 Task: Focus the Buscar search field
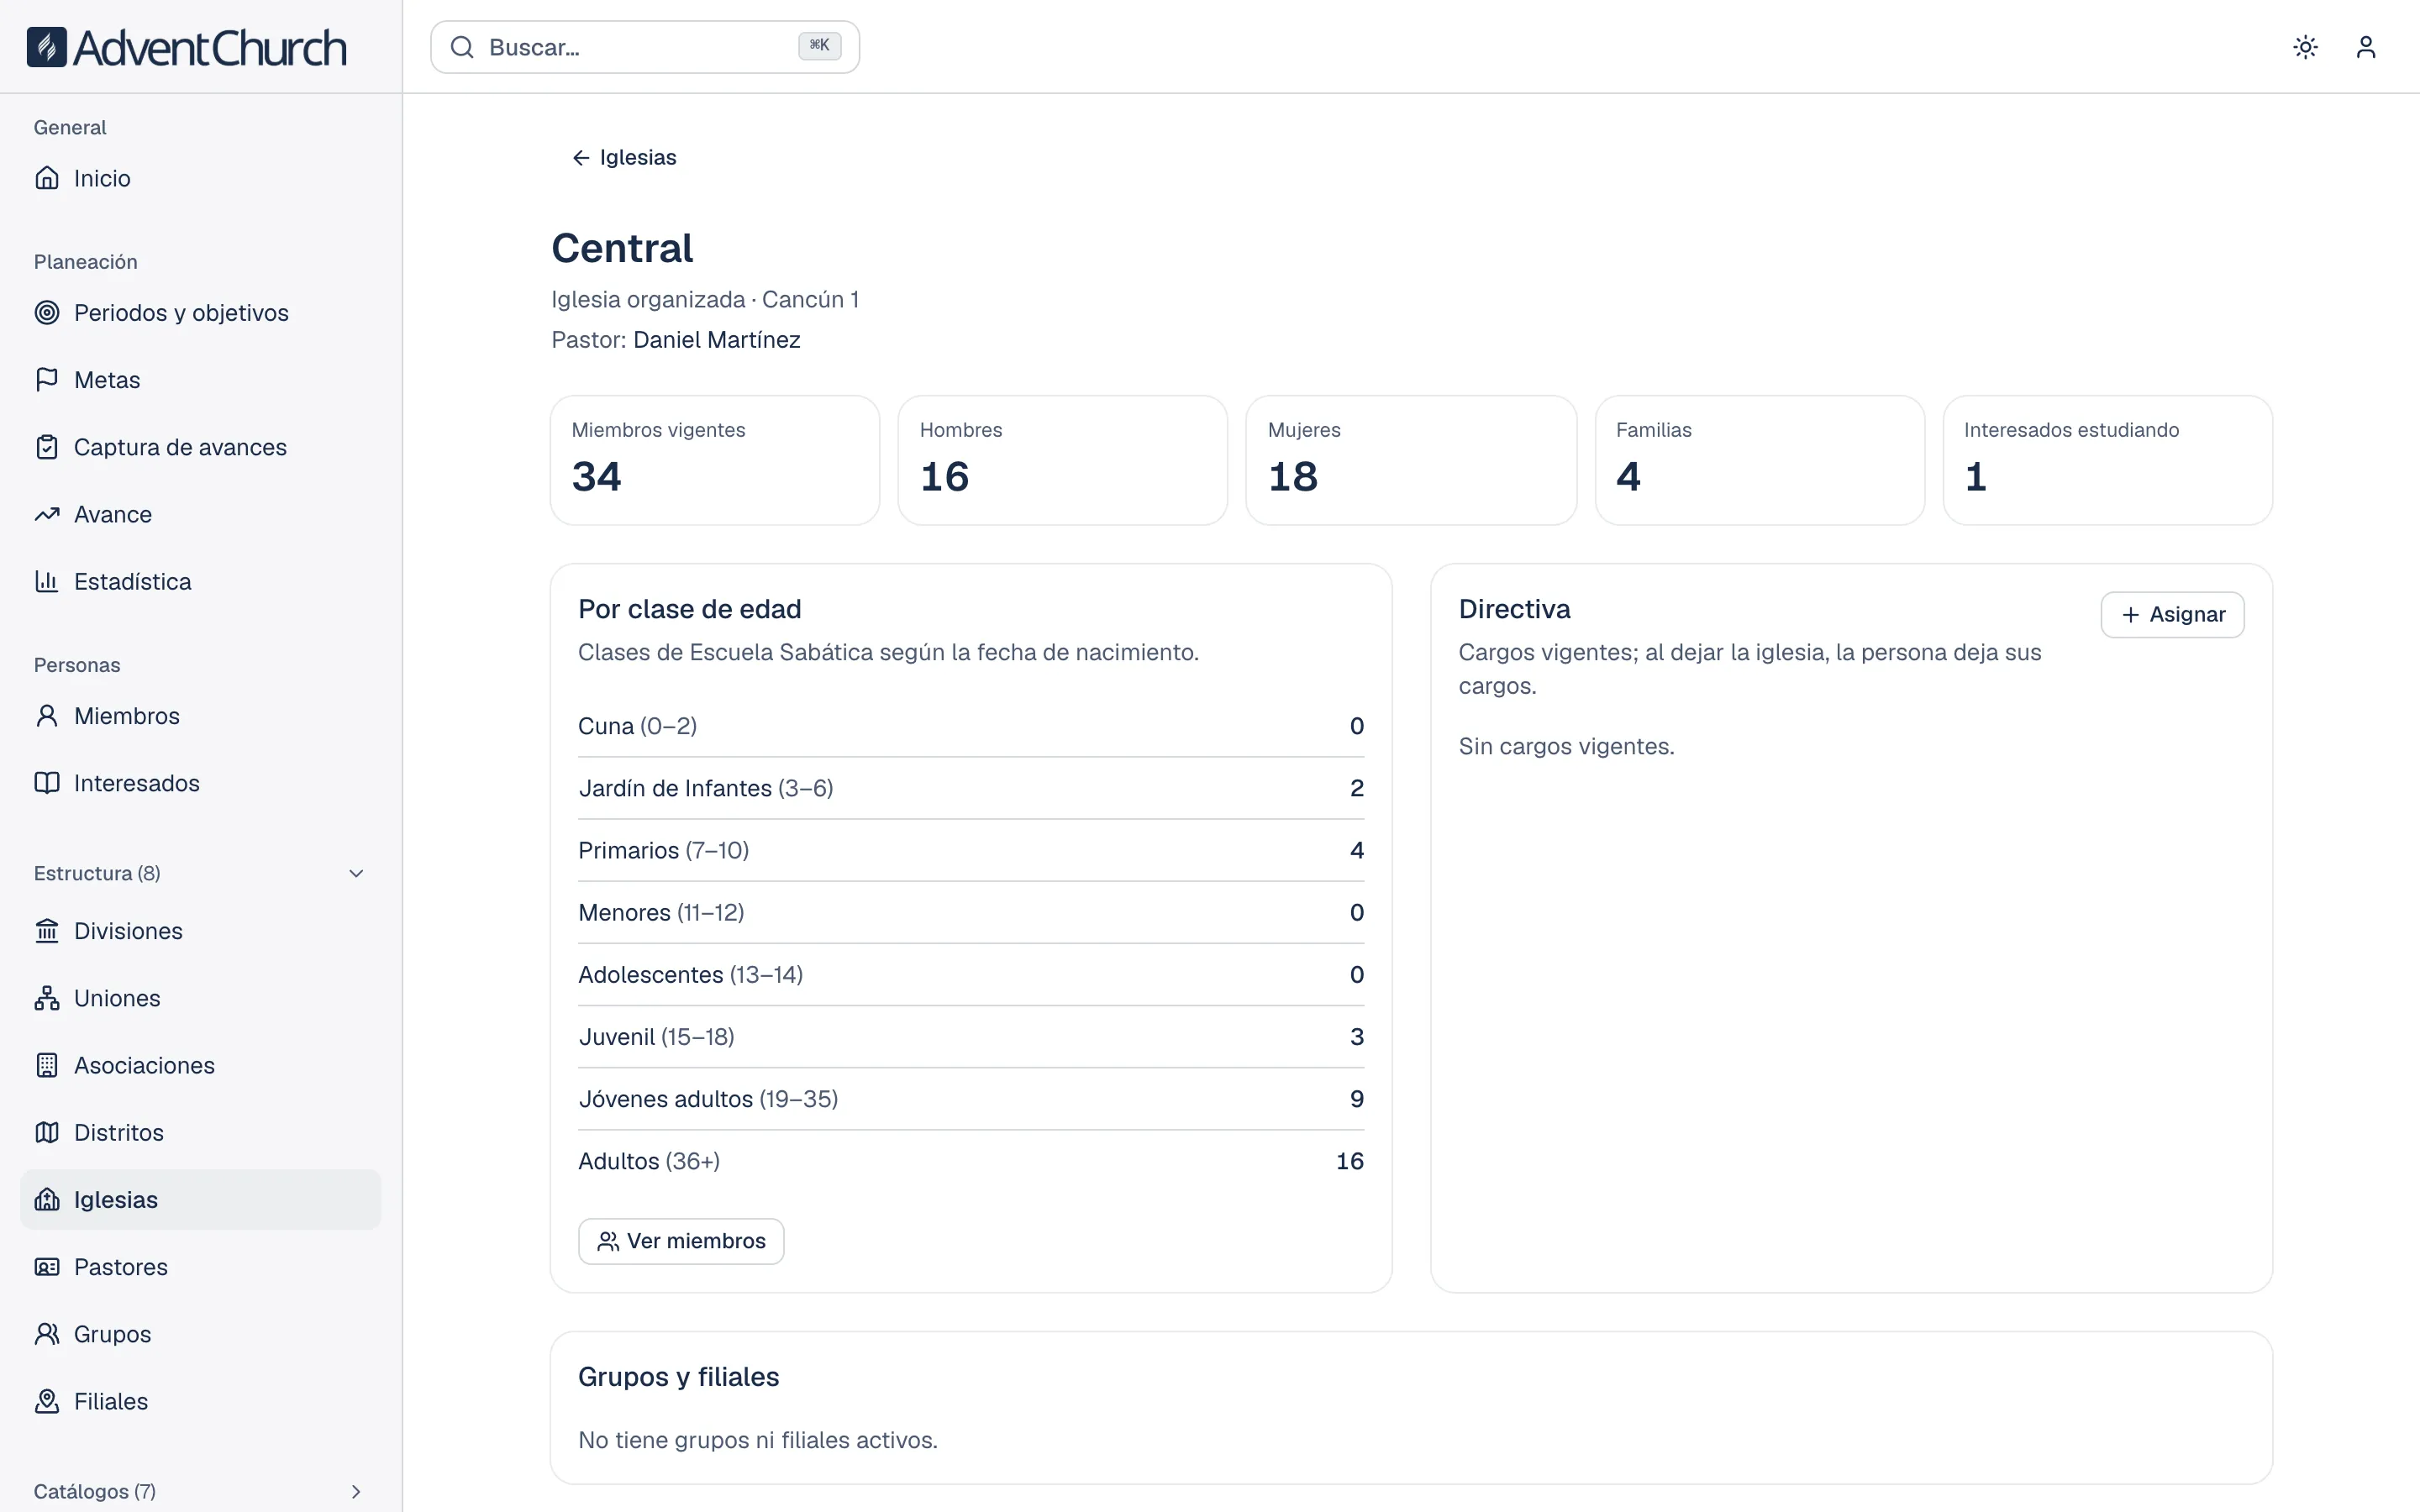pos(645,47)
